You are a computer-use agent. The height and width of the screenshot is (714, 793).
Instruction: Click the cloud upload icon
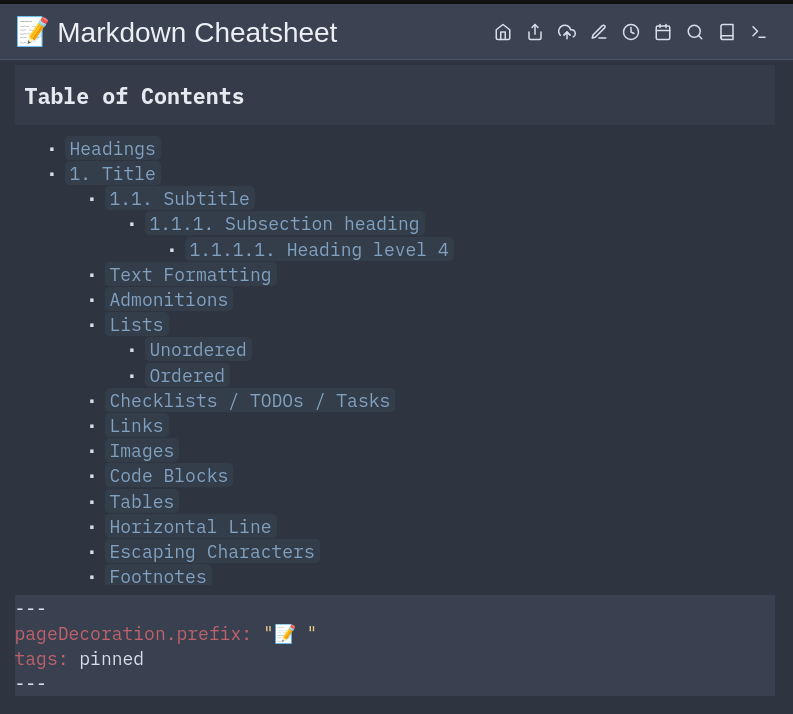pyautogui.click(x=567, y=32)
